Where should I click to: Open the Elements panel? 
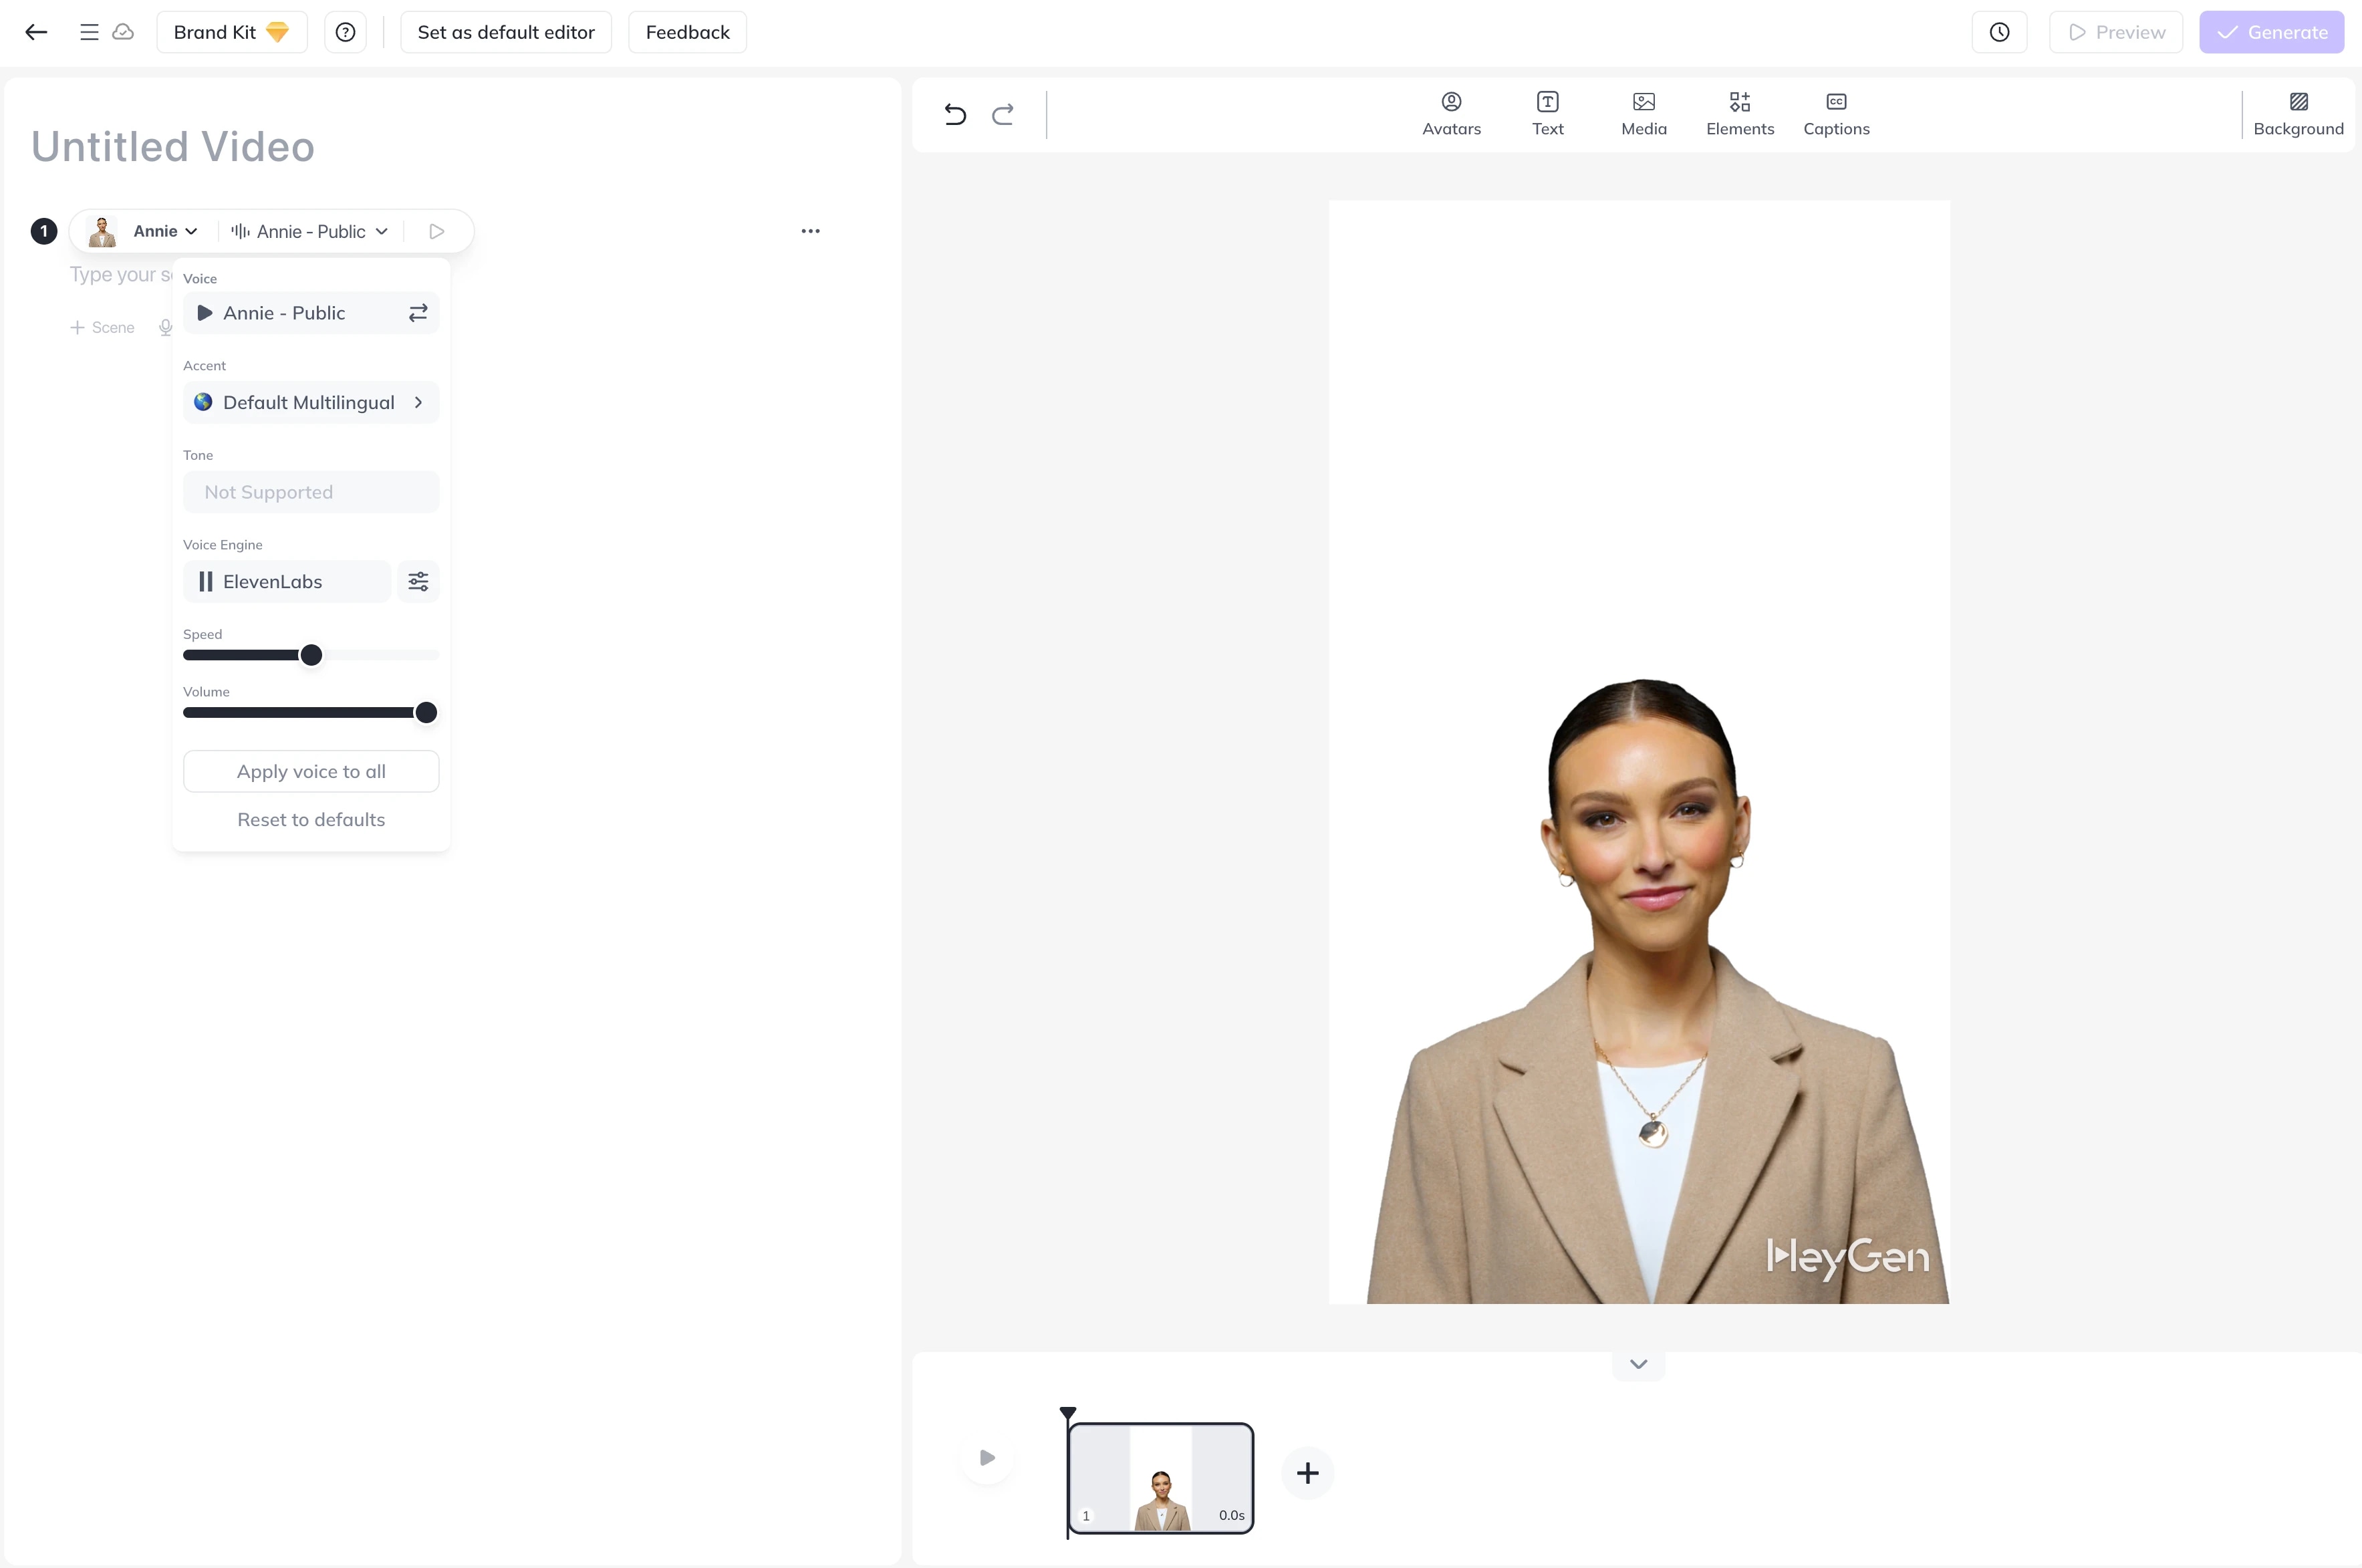click(x=1739, y=113)
